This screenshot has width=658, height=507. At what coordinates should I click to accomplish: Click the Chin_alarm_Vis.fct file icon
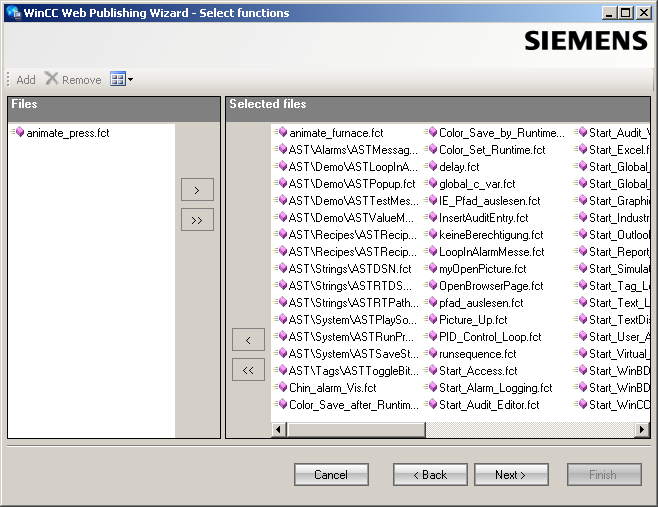point(281,388)
